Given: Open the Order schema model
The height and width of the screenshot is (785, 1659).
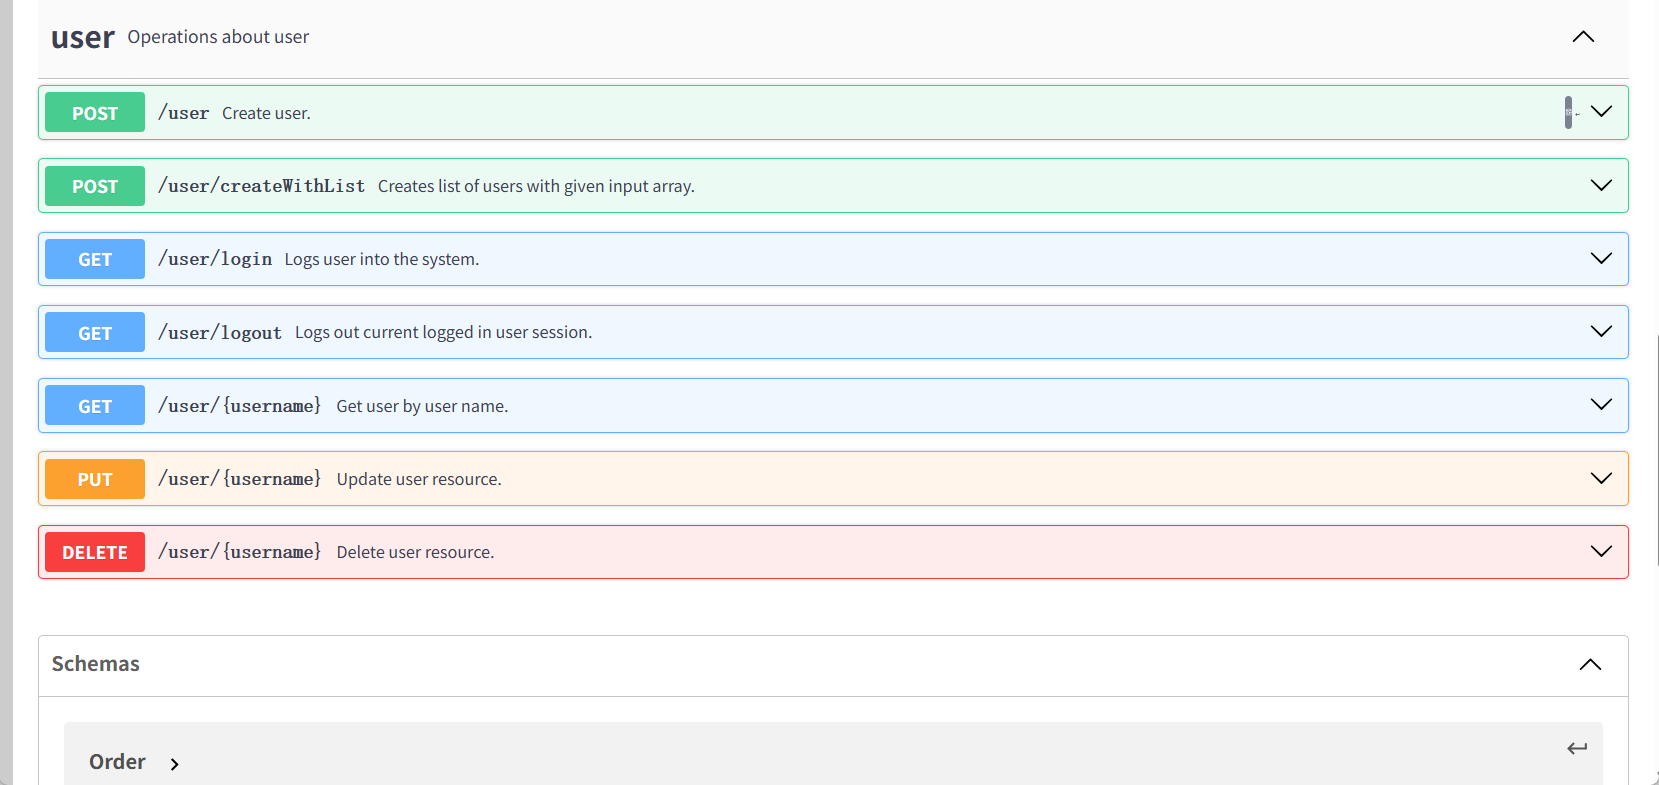Looking at the screenshot, I should [117, 762].
